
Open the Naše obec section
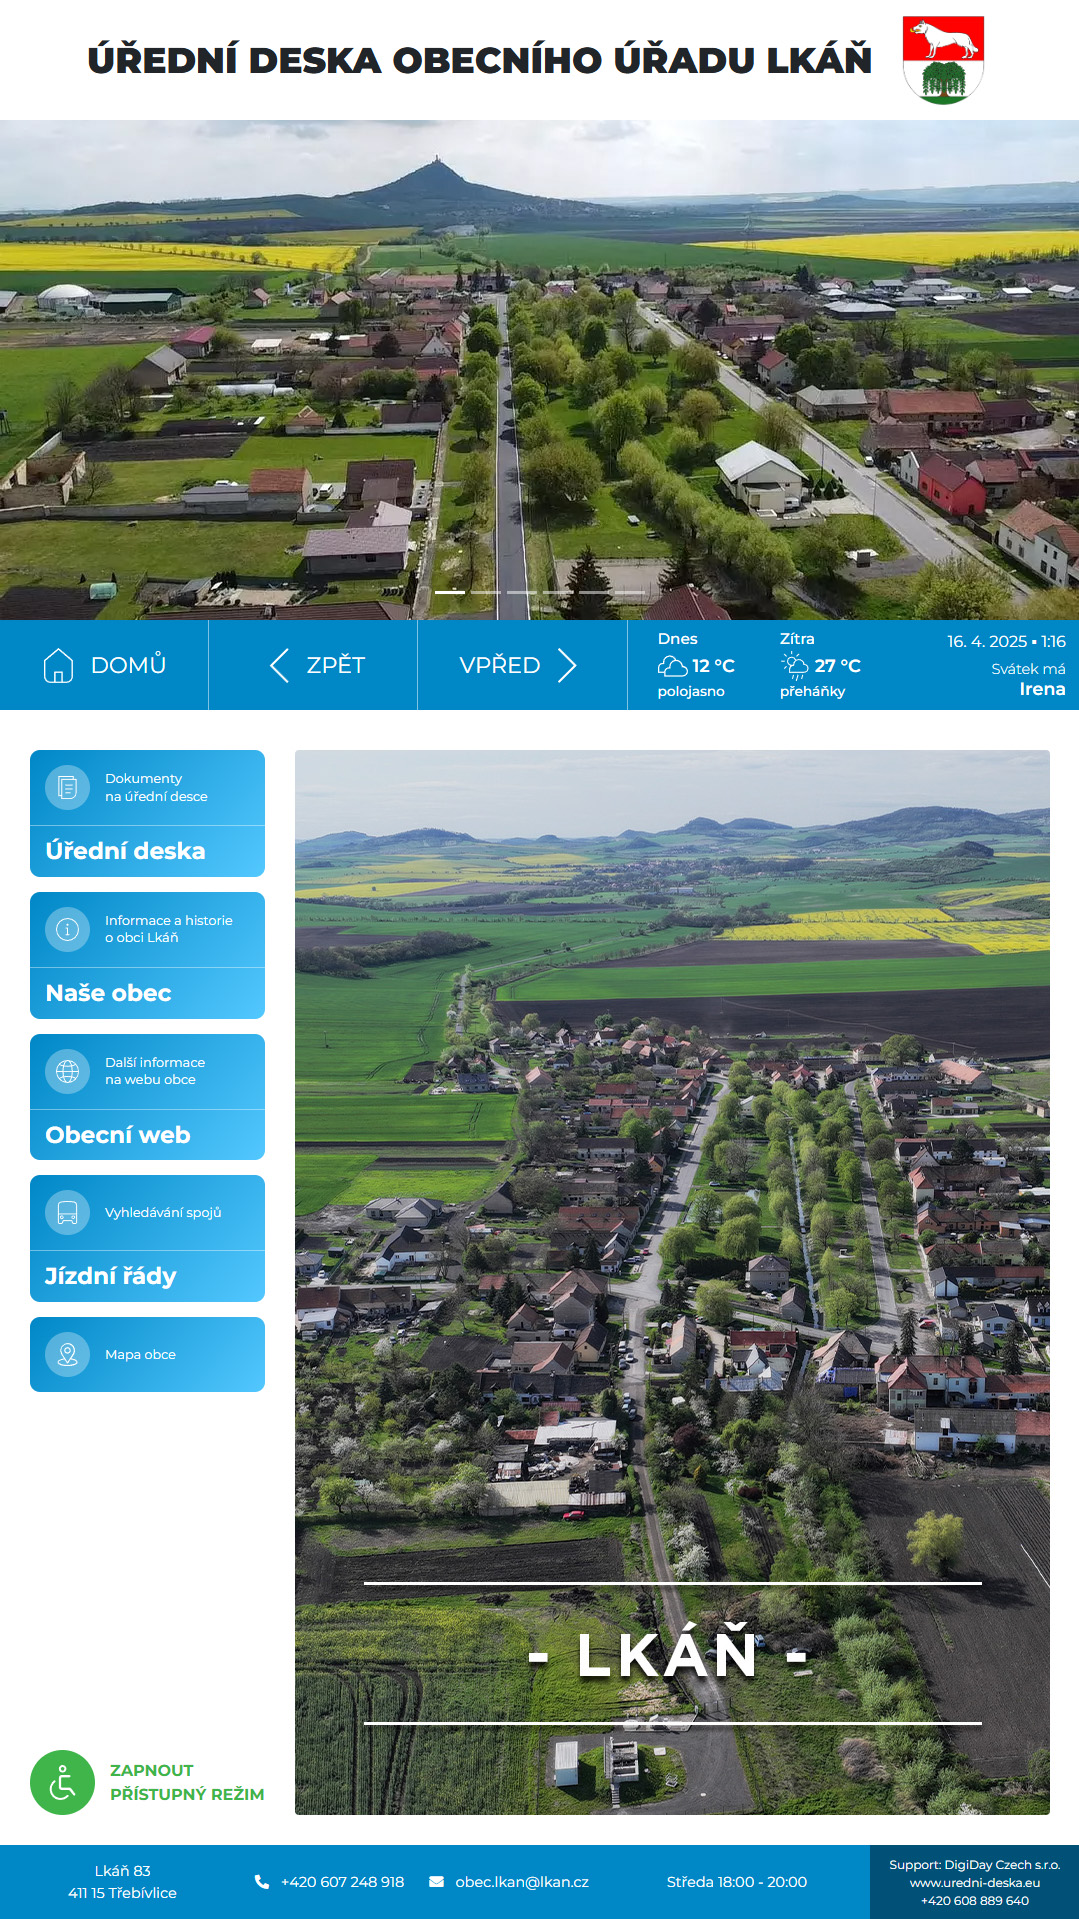click(147, 955)
